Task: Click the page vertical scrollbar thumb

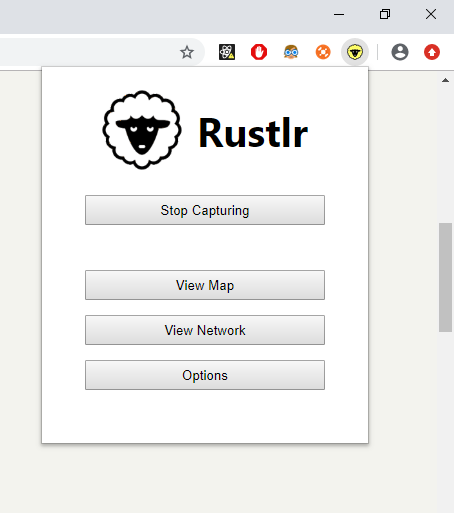Action: [x=445, y=277]
